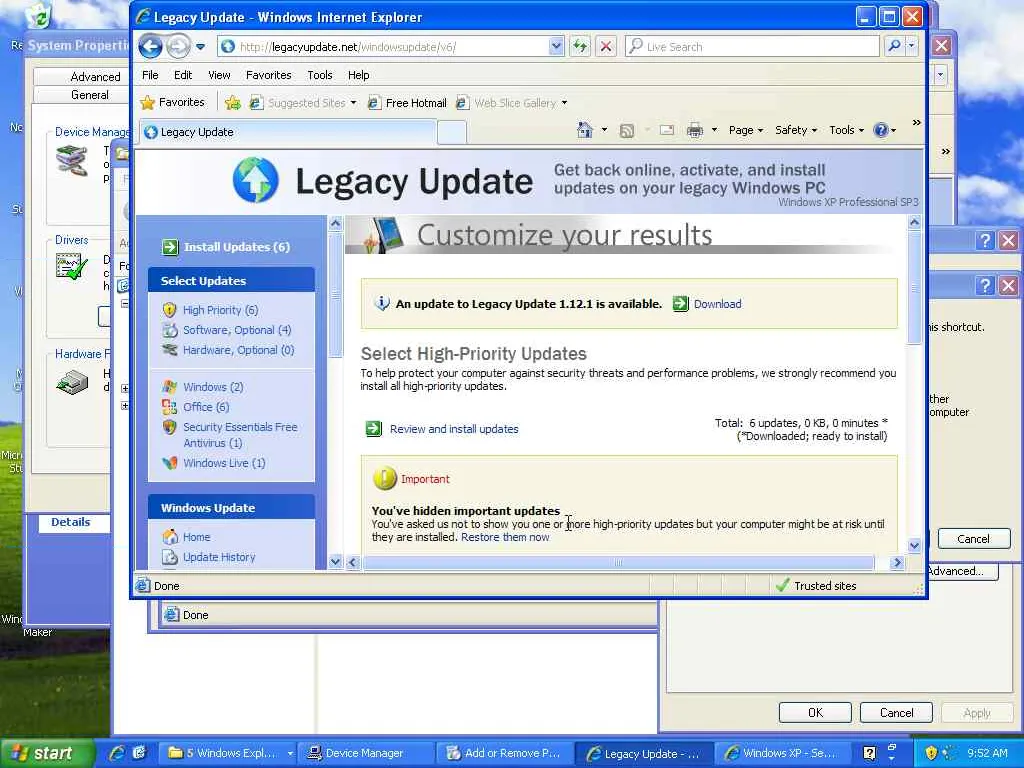Screen dimensions: 1024x768
Task: Open the IE Help question mark icon
Action: (881, 130)
